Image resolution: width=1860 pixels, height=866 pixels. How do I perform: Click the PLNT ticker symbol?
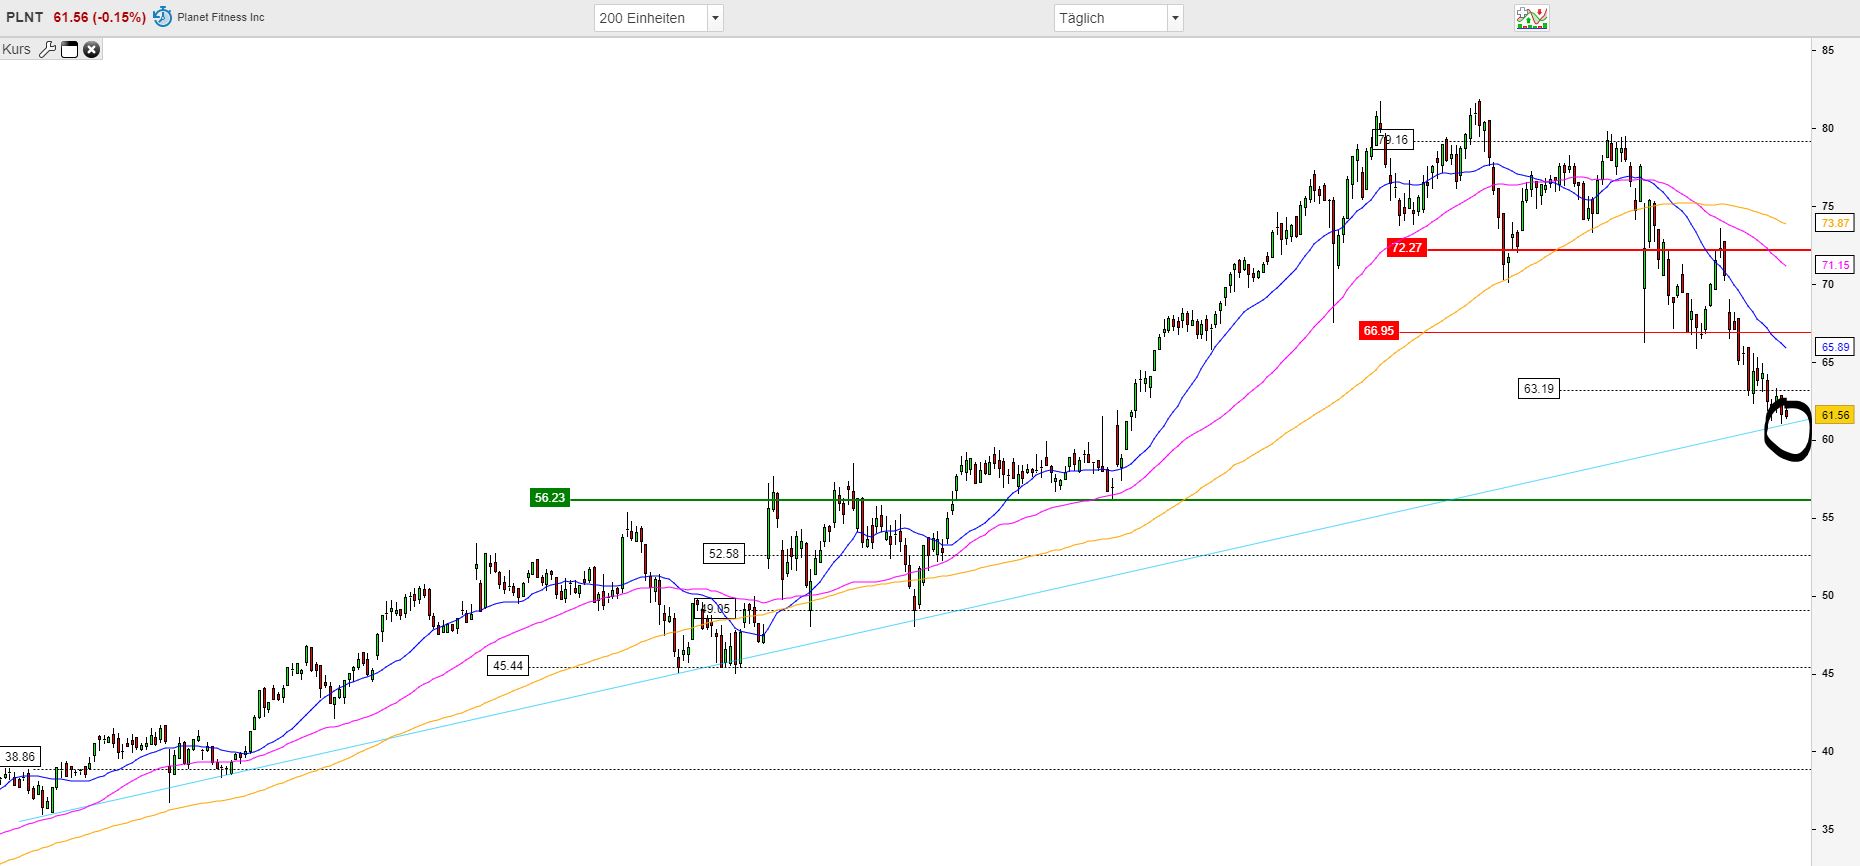24,17
